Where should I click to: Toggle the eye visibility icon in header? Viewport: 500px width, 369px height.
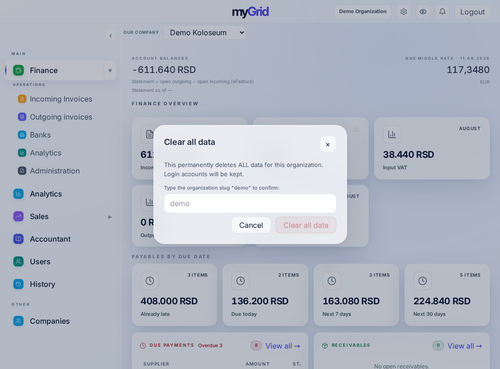(423, 12)
